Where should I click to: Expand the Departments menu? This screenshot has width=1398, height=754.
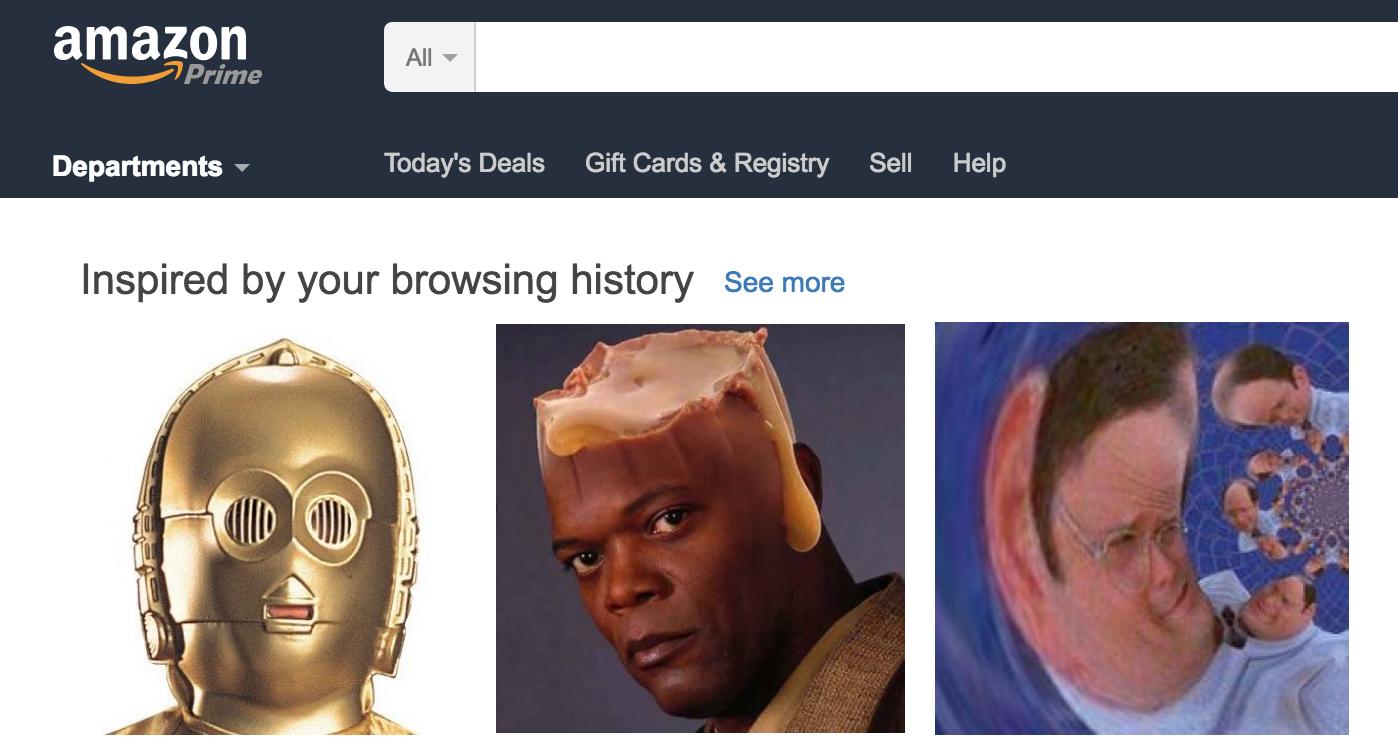(150, 166)
